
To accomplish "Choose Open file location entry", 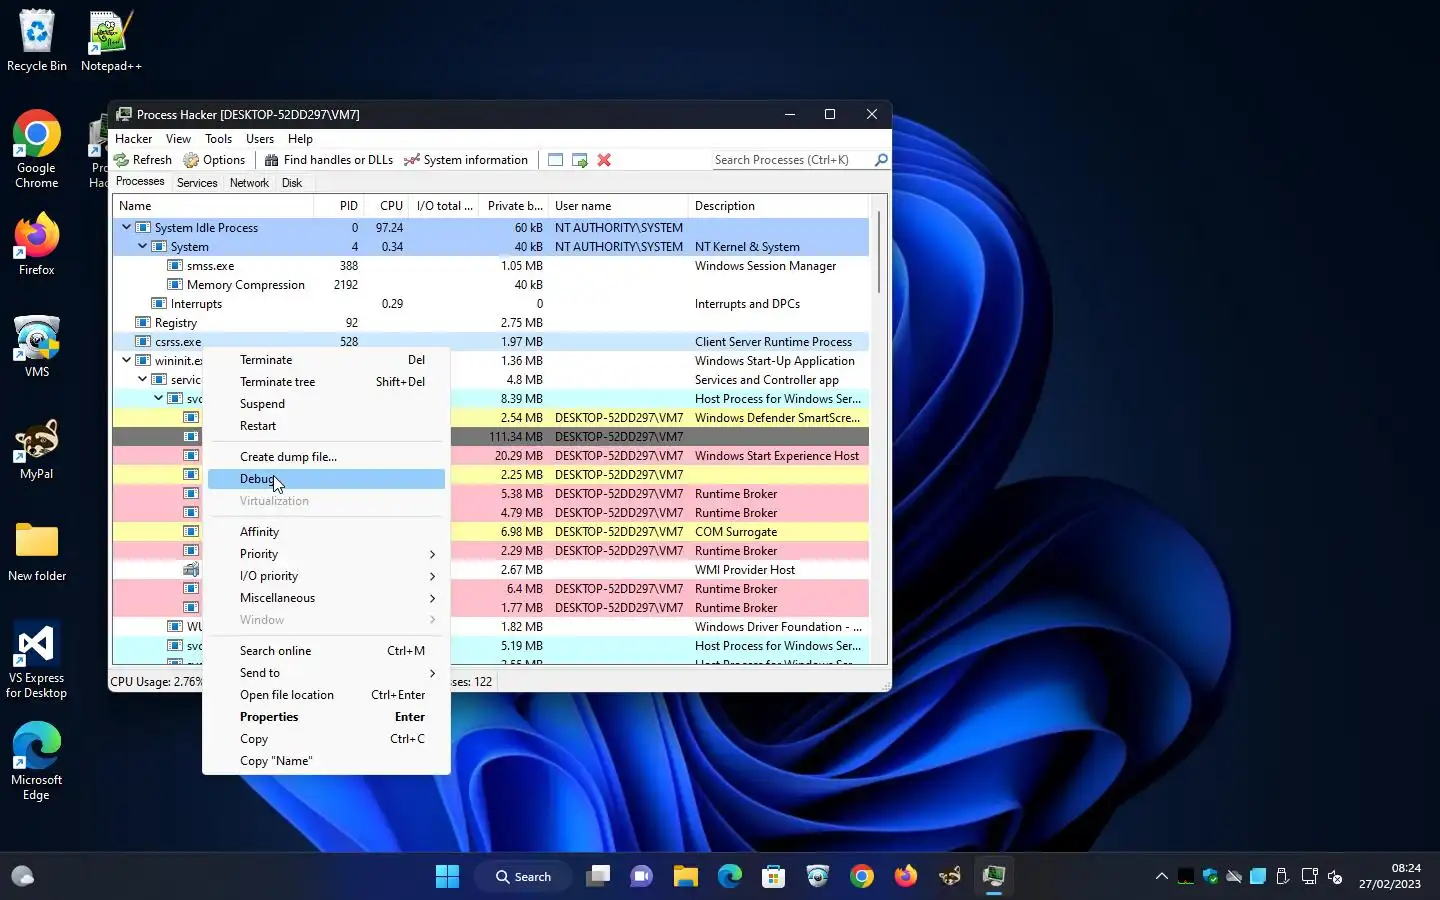I will [x=326, y=695].
